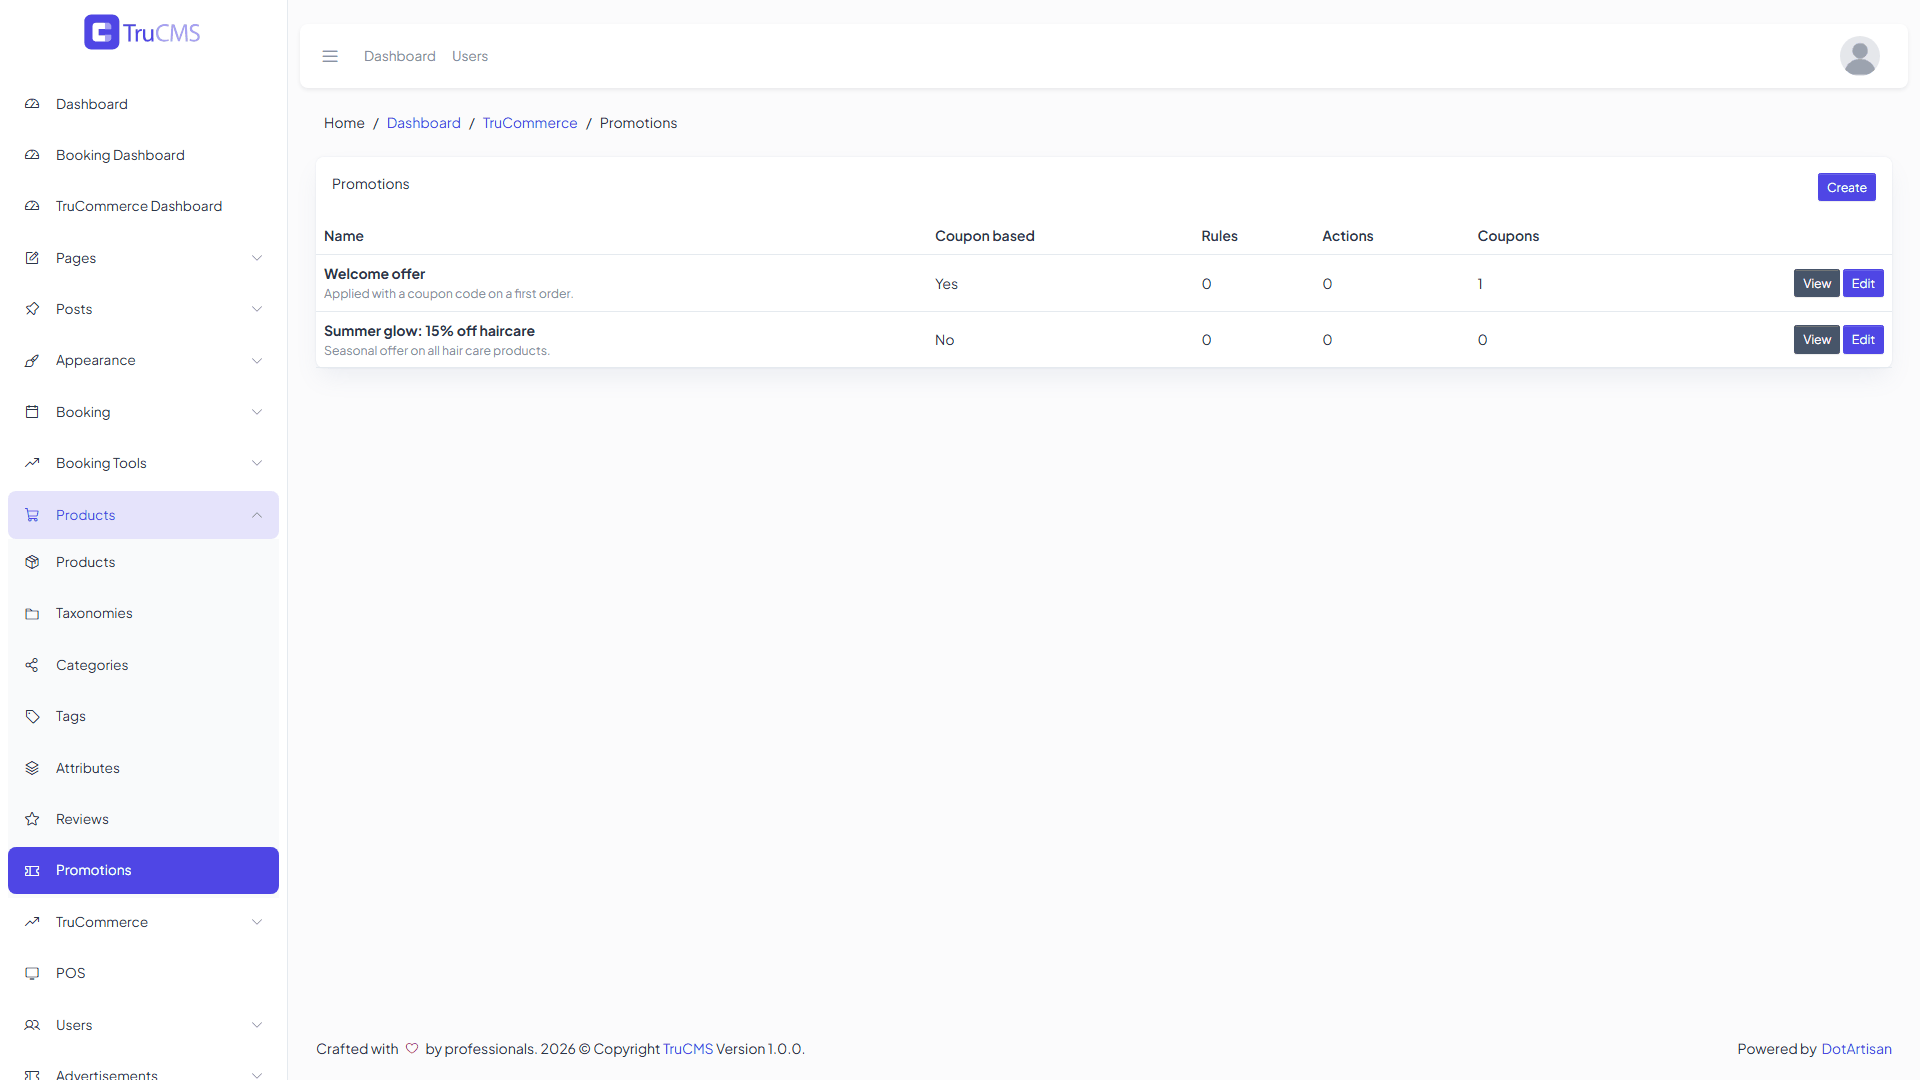Viewport: 1920px width, 1080px height.
Task: Expand the Users sidebar menu chevron
Action: (257, 1025)
